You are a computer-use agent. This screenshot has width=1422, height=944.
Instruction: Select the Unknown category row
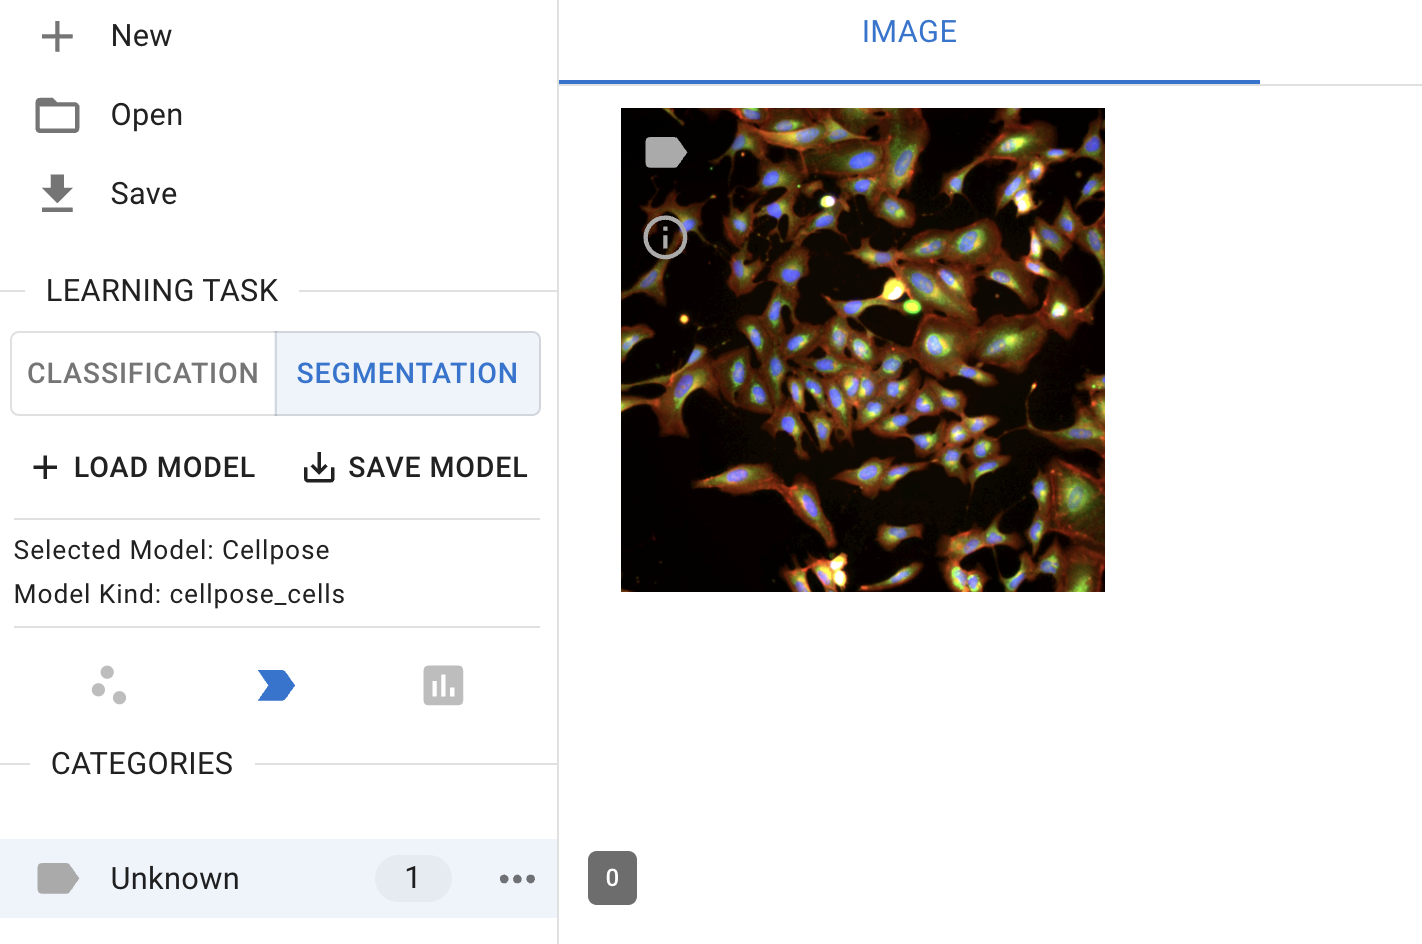pos(279,878)
